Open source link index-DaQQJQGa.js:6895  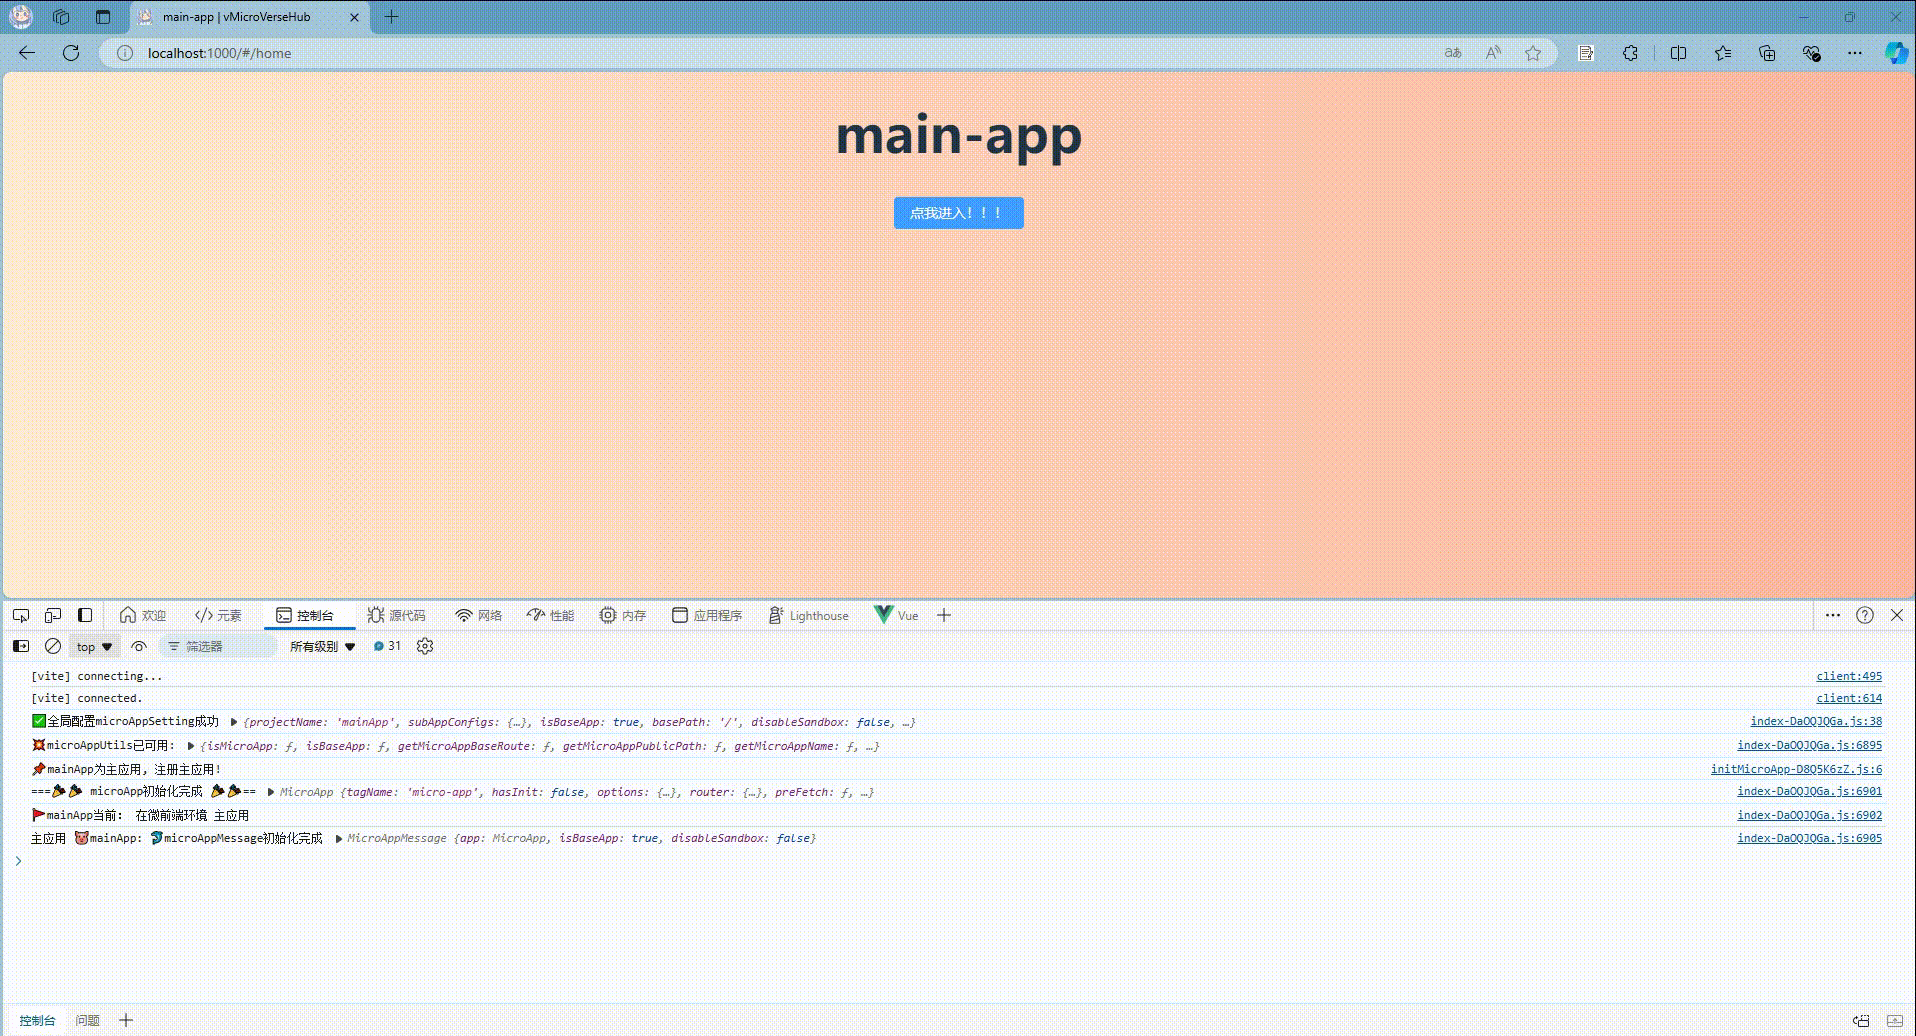(x=1810, y=745)
